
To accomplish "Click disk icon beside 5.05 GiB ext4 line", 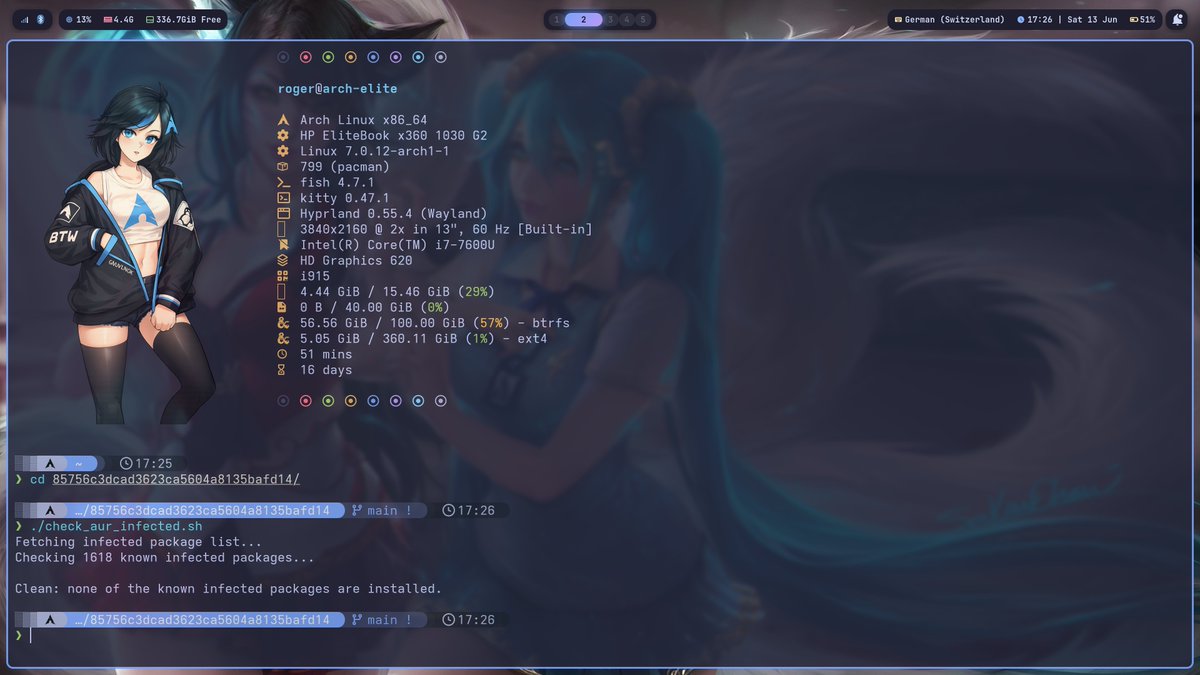I will pos(283,338).
